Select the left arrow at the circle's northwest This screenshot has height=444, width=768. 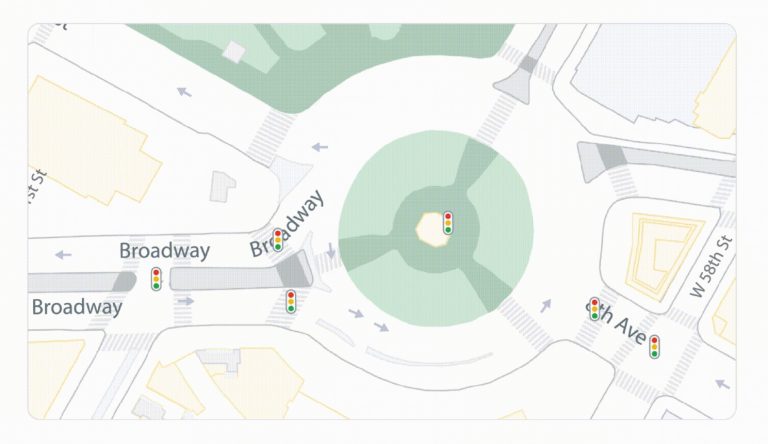pos(320,147)
